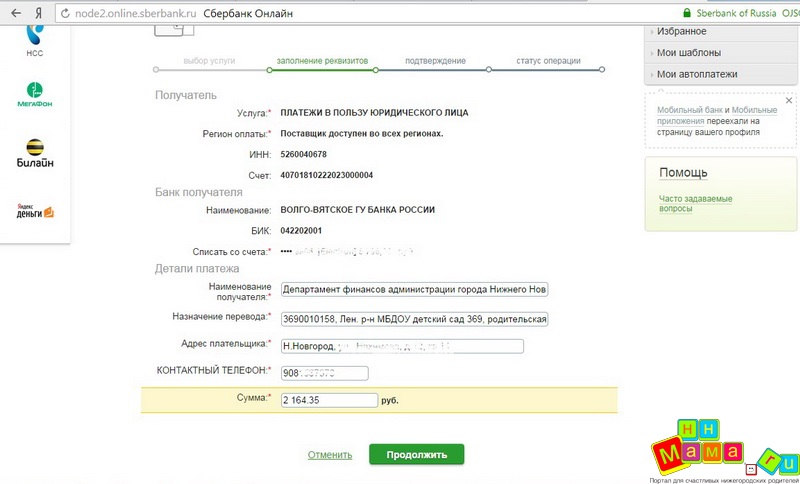Click the Сумма input field

coord(330,400)
